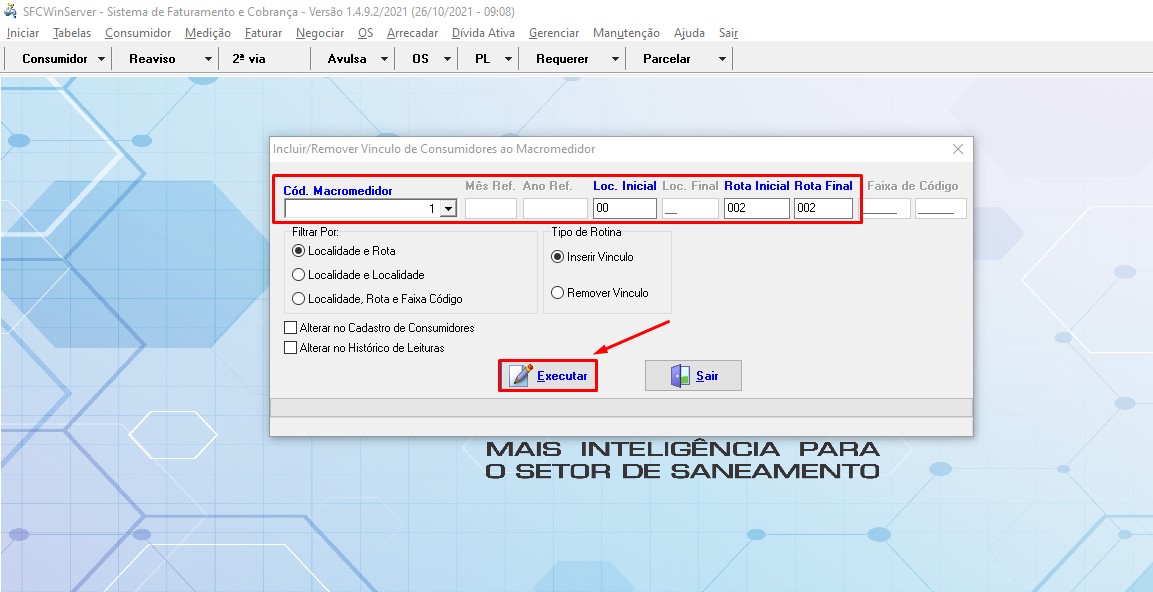The image size is (1153, 592).
Task: Click the SFCWinServer icon in the title bar
Action: tap(10, 11)
